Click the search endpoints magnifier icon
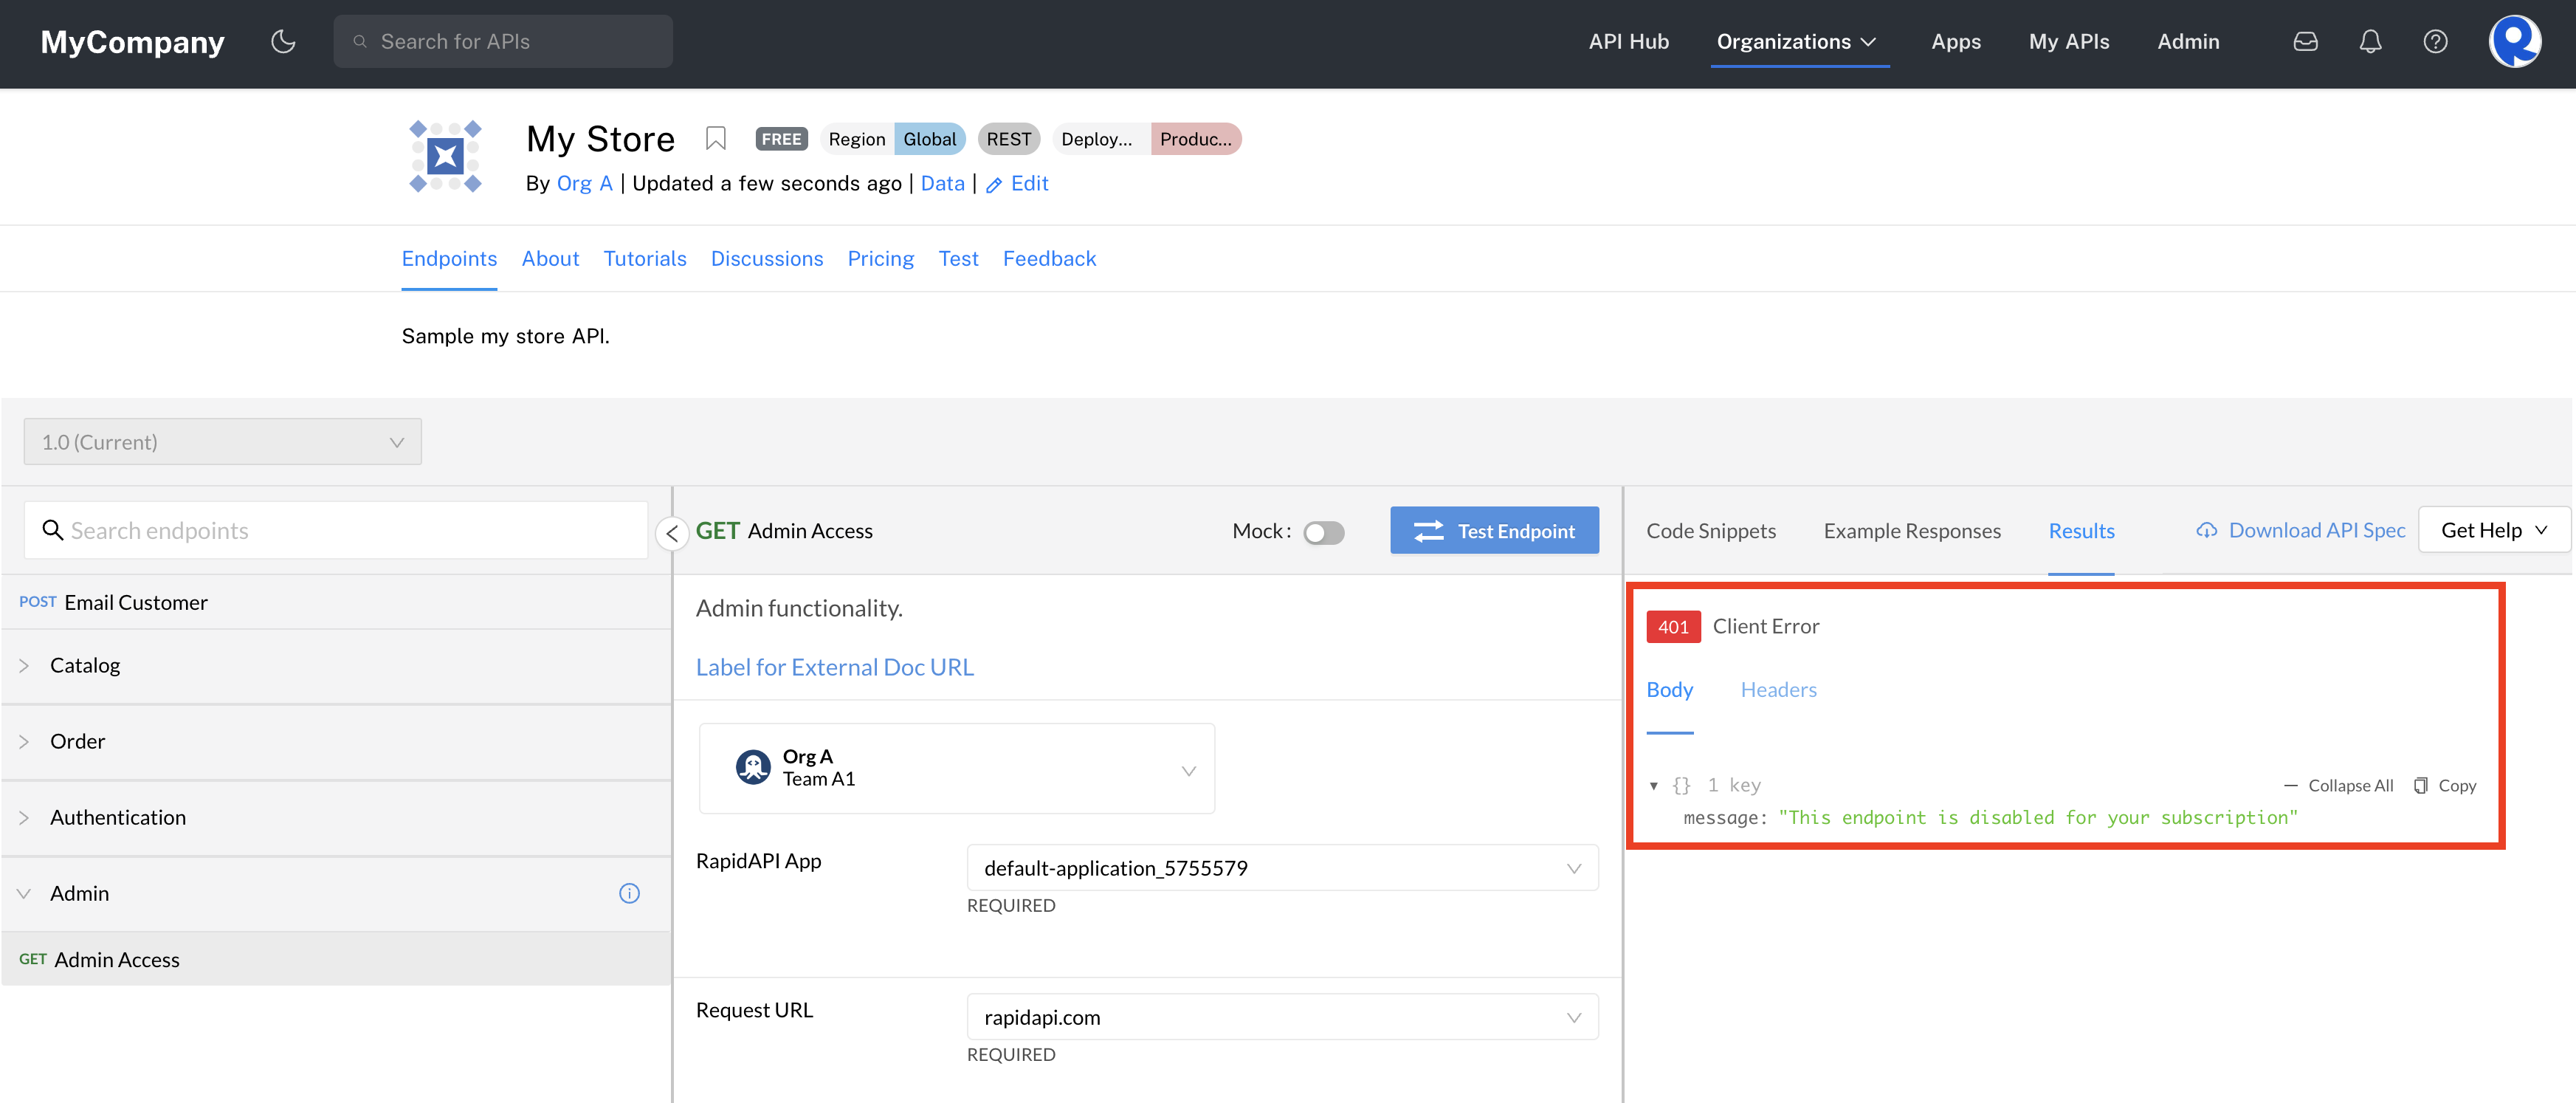 click(x=52, y=530)
